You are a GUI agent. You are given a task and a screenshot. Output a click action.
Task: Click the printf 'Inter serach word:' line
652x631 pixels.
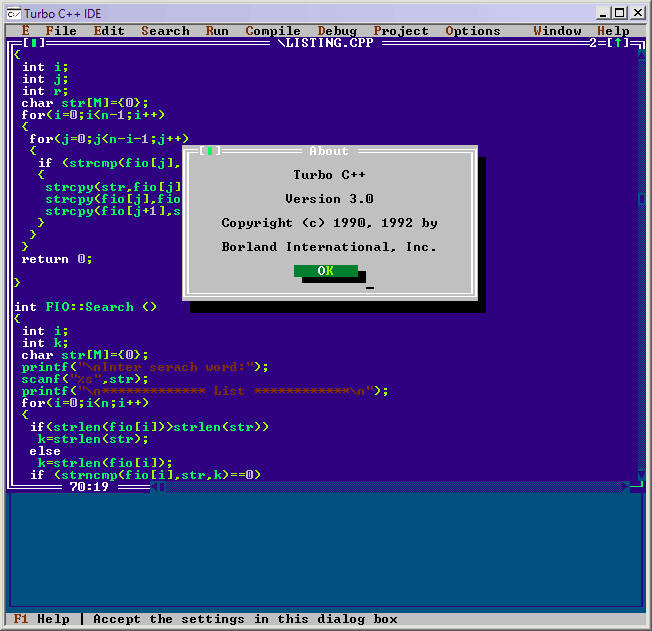145,367
